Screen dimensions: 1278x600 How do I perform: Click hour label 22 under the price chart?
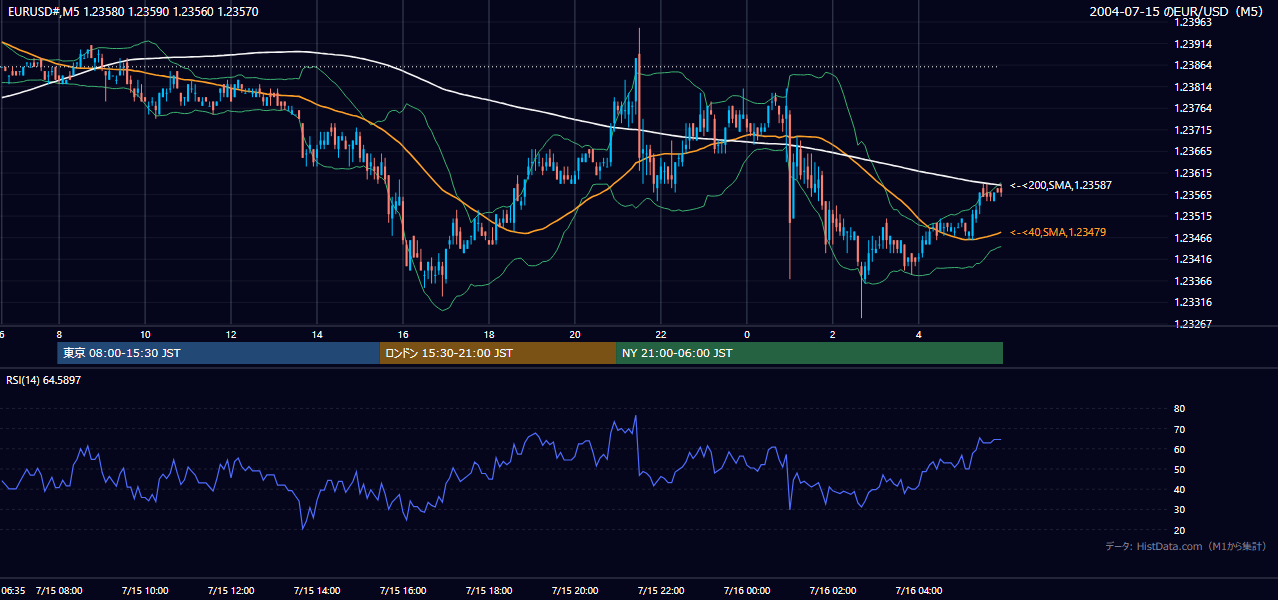tap(661, 334)
